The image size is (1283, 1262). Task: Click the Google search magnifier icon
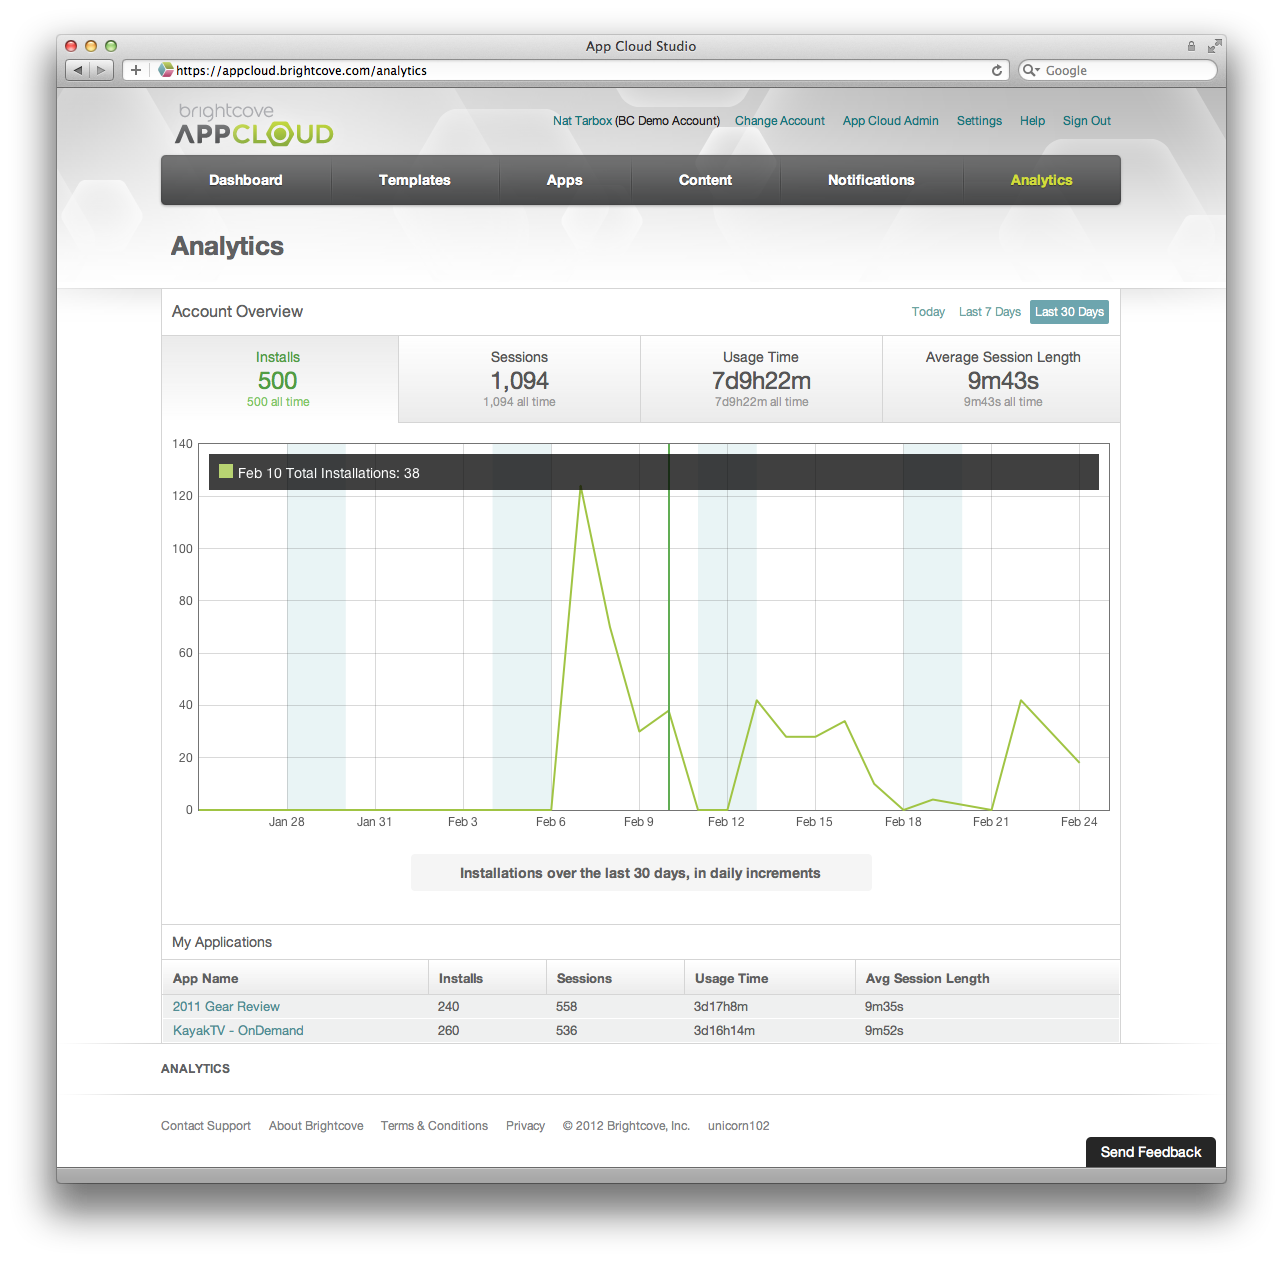point(1030,70)
